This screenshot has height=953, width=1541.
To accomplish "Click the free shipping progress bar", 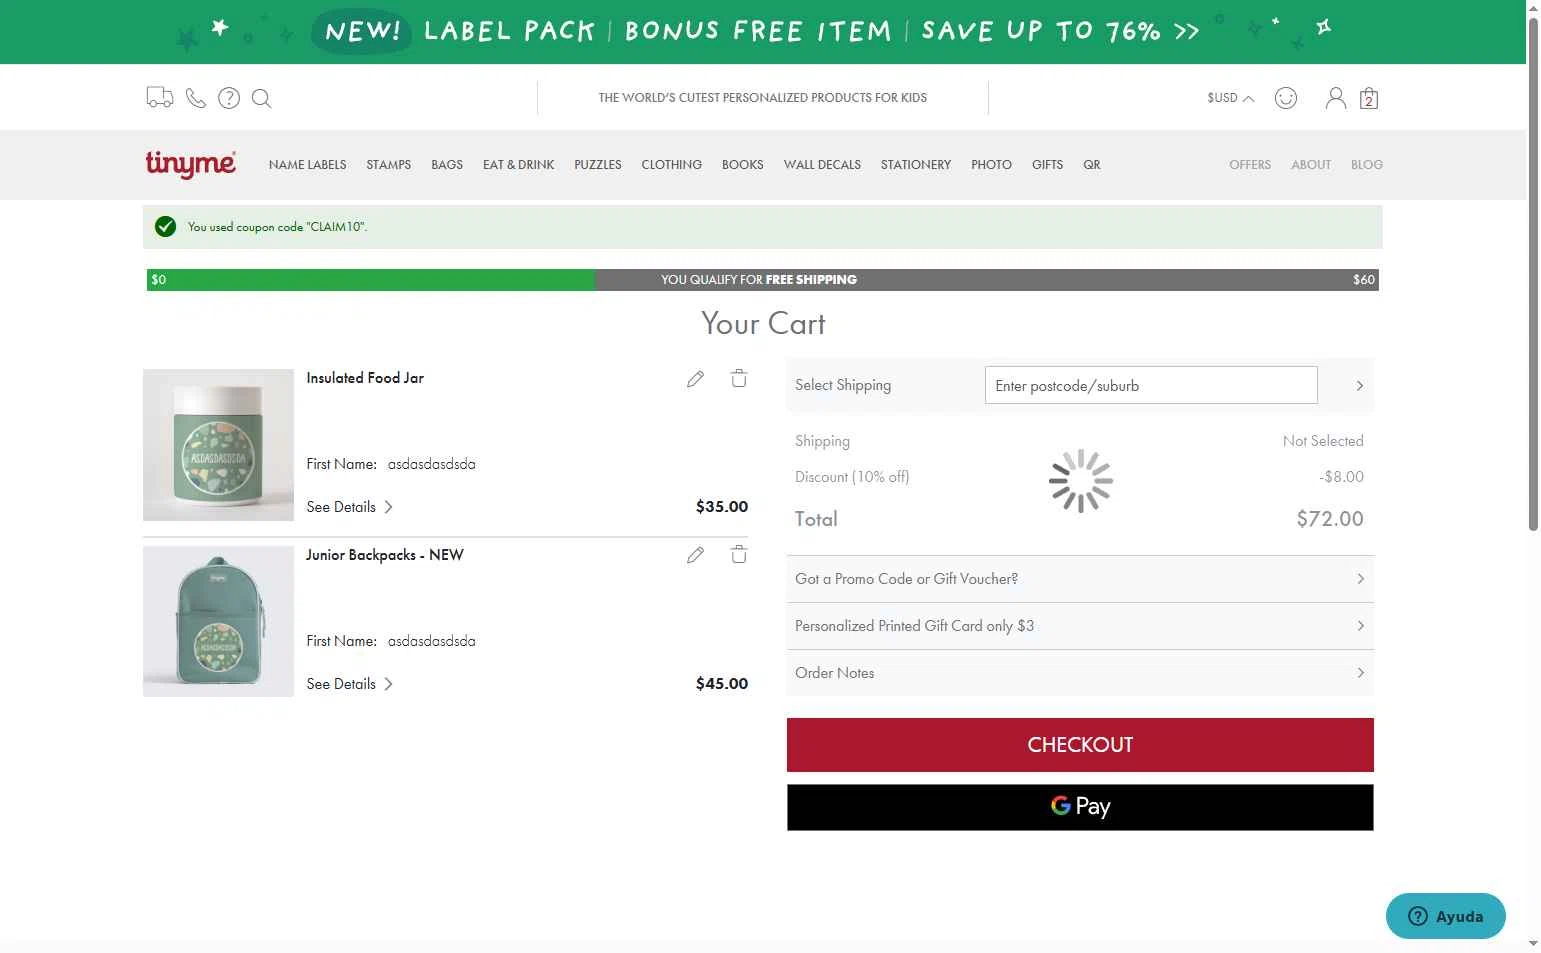I will pos(763,280).
